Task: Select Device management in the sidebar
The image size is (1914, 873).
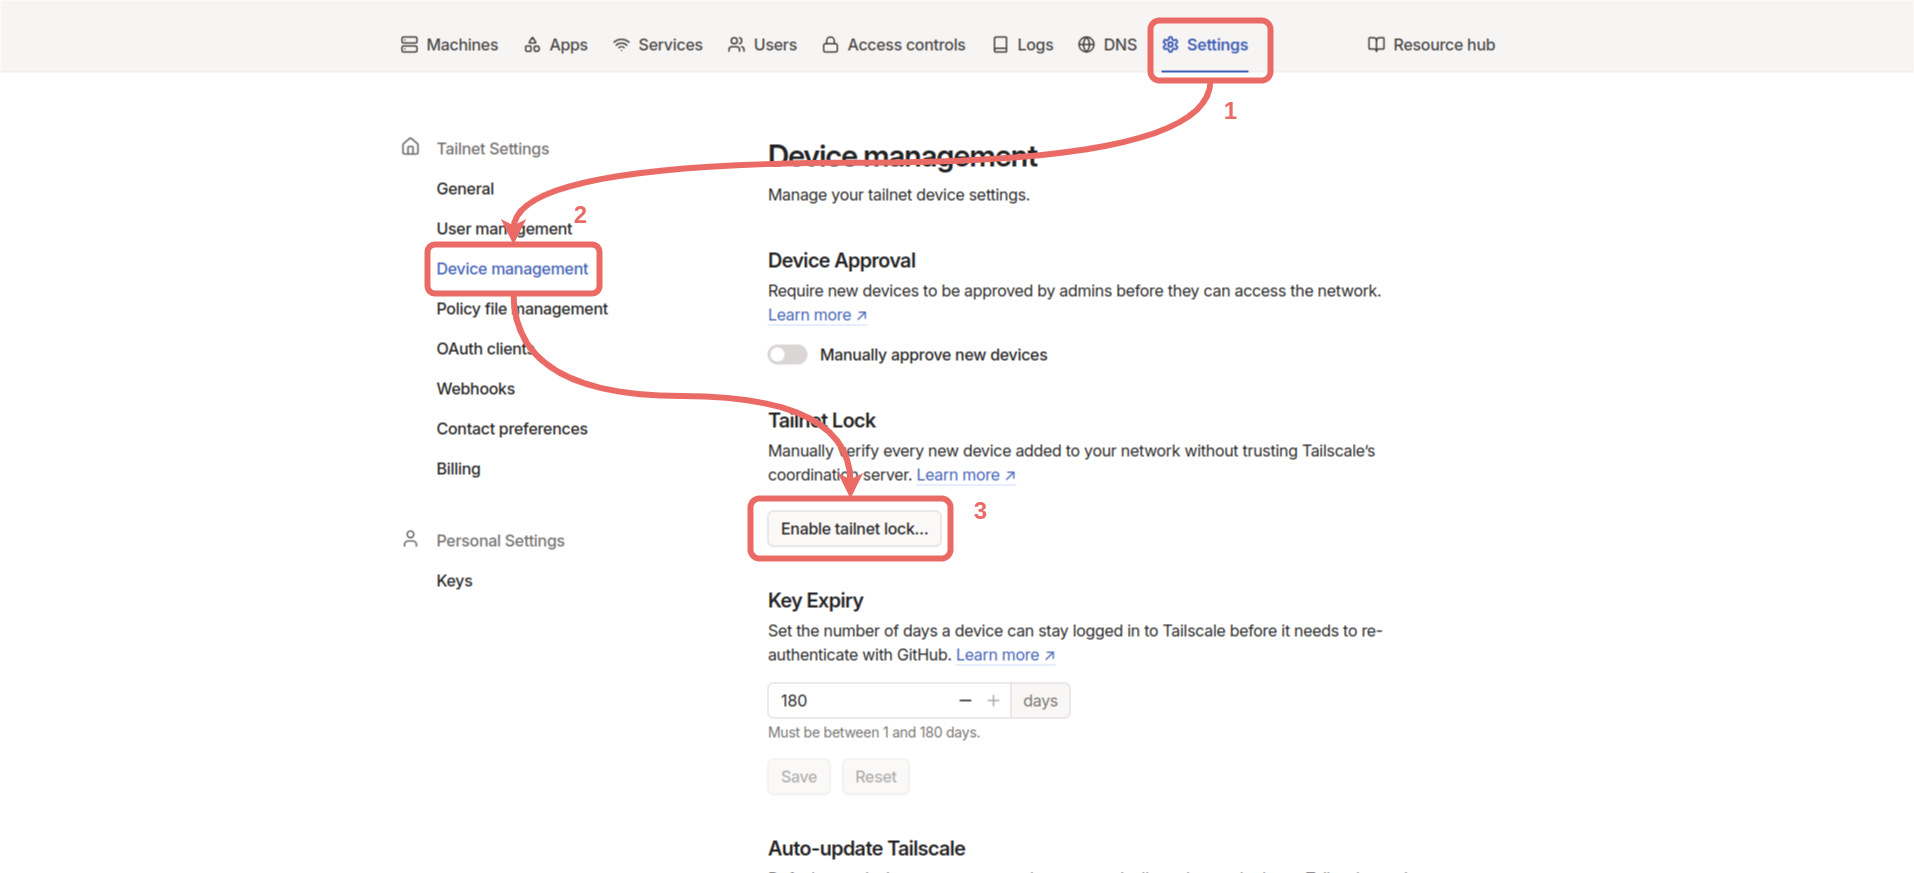Action: pyautogui.click(x=512, y=269)
